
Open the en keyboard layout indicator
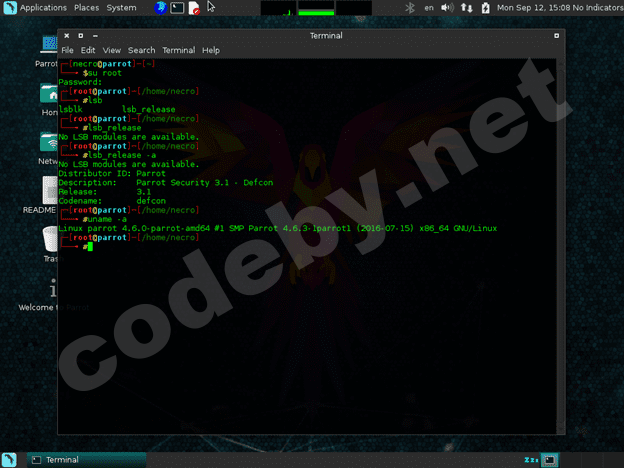(429, 8)
